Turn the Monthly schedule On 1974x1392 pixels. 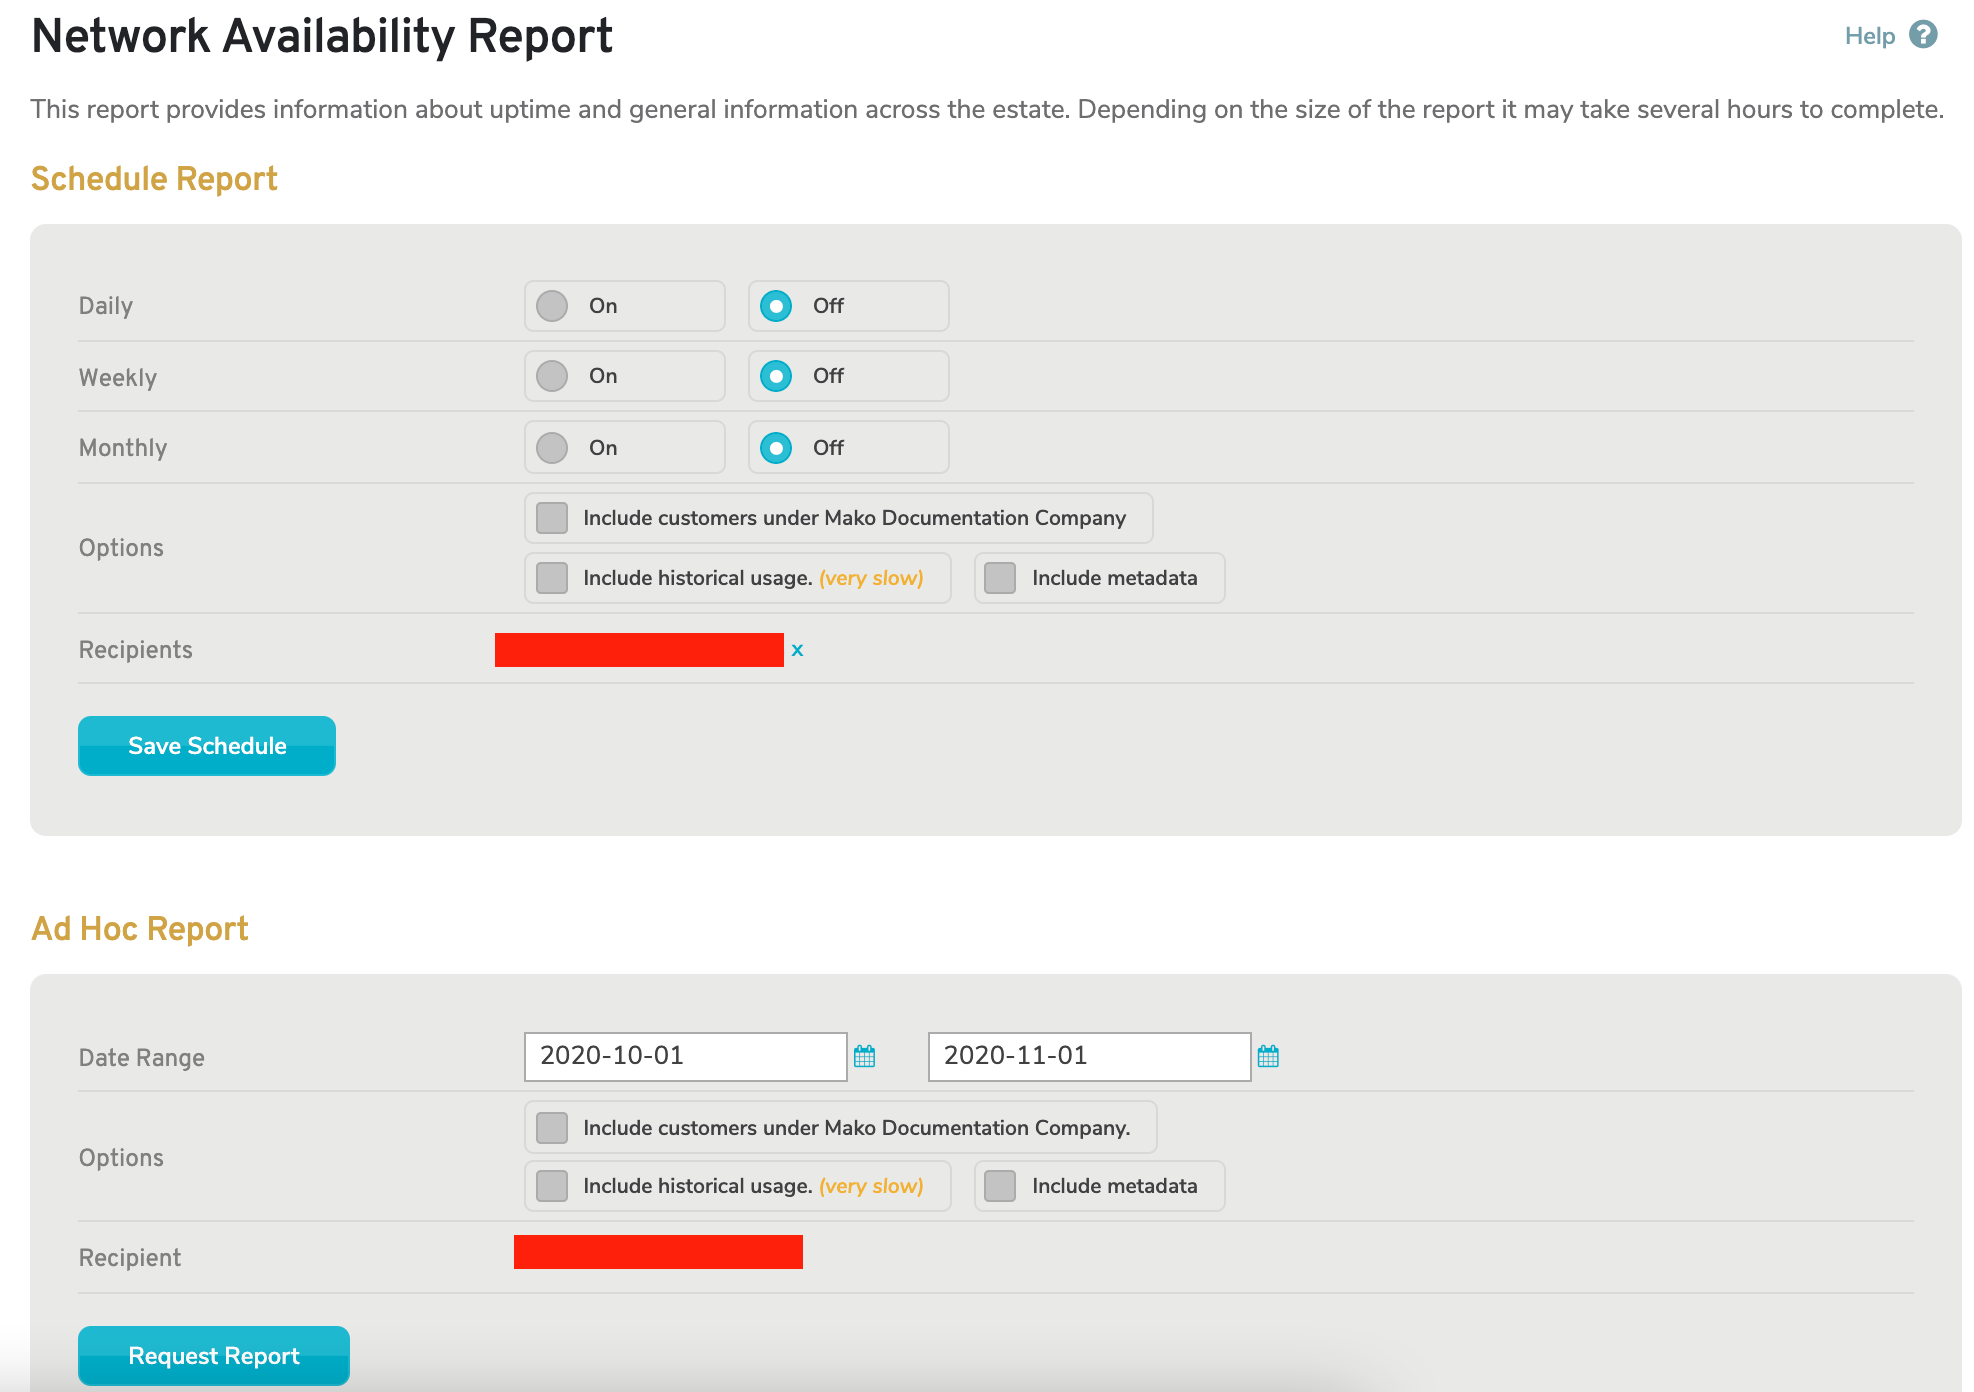tap(551, 447)
